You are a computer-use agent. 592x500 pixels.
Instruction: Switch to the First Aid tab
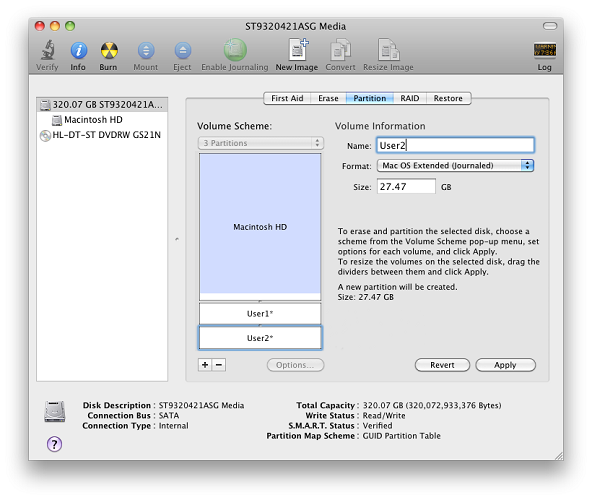click(x=287, y=98)
